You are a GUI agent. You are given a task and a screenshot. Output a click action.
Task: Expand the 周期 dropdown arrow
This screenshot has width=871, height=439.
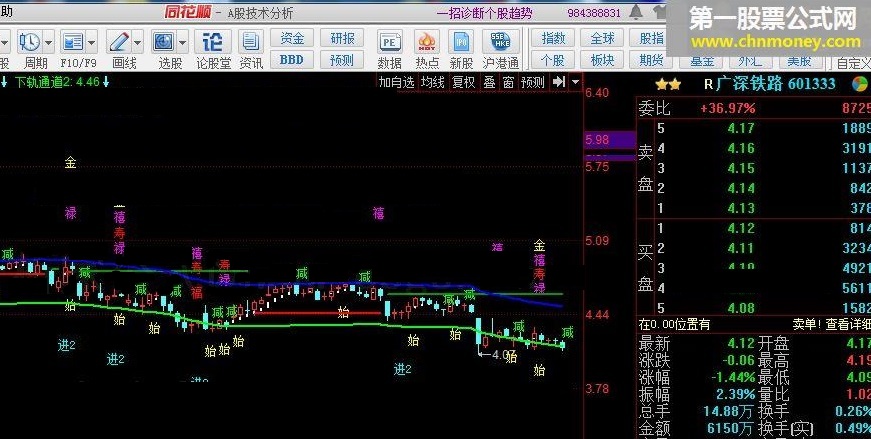point(49,42)
